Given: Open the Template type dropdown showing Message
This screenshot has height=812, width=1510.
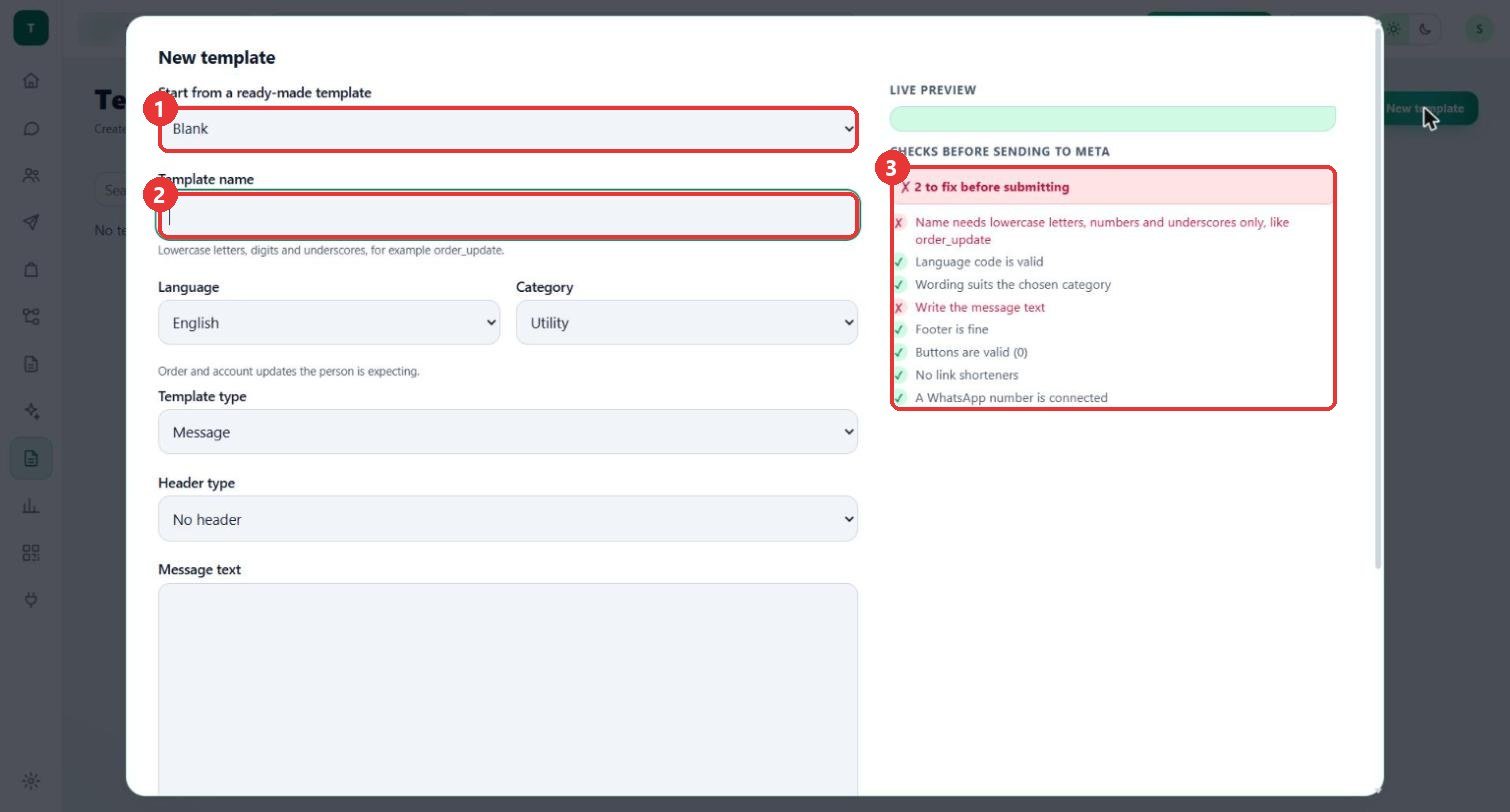Looking at the screenshot, I should pyautogui.click(x=508, y=432).
